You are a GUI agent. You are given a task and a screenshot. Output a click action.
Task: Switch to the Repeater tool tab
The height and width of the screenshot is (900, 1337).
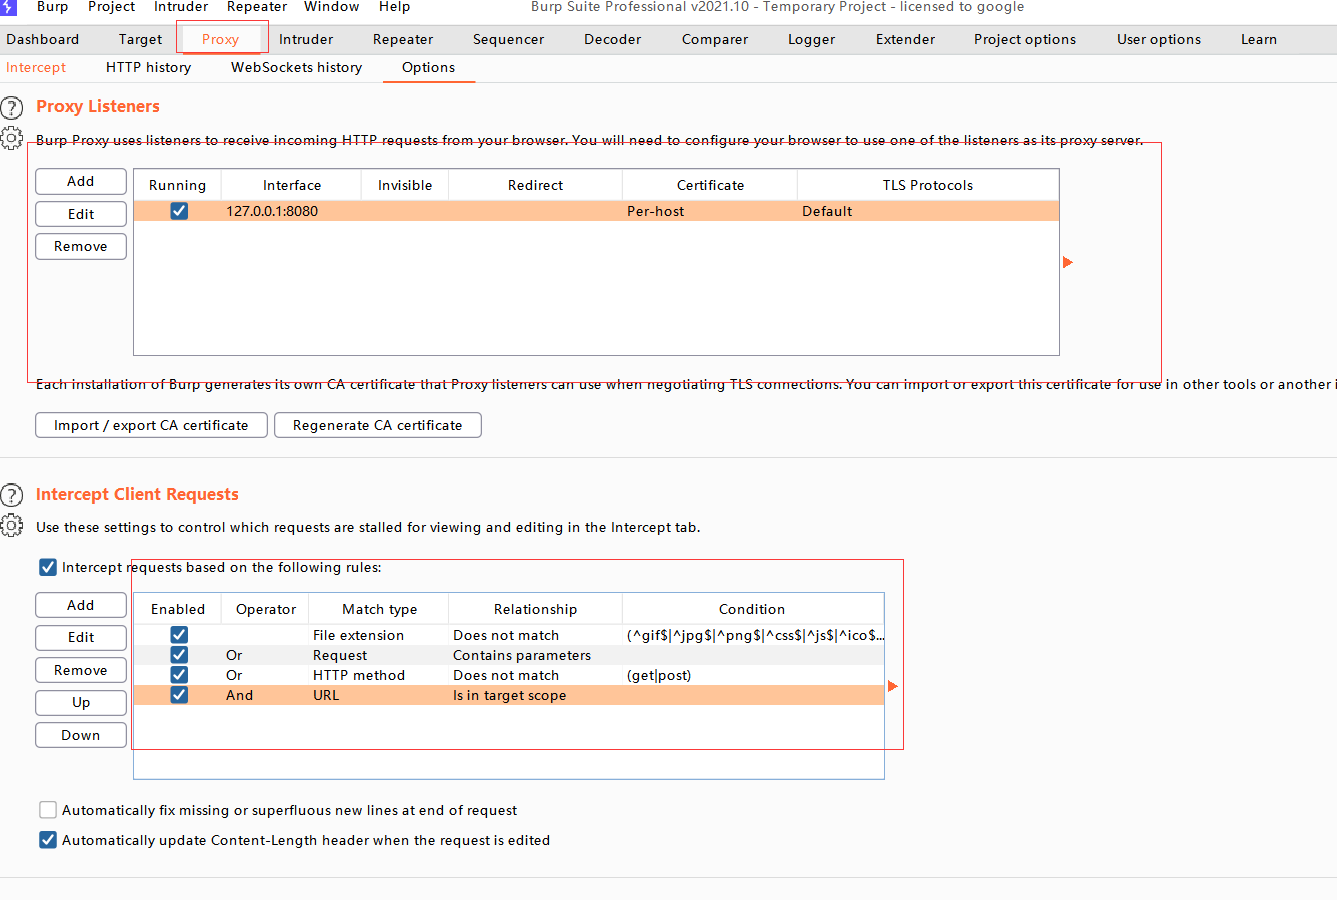403,39
